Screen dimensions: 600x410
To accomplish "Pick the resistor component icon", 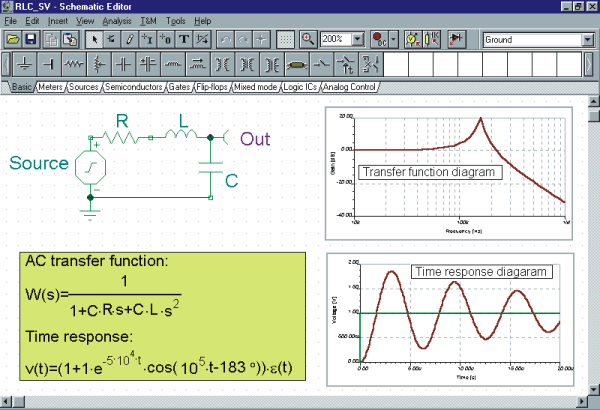I will click(72, 66).
